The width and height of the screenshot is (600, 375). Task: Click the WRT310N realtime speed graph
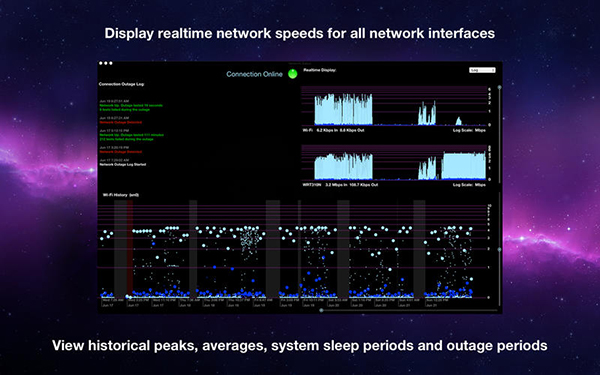click(394, 163)
